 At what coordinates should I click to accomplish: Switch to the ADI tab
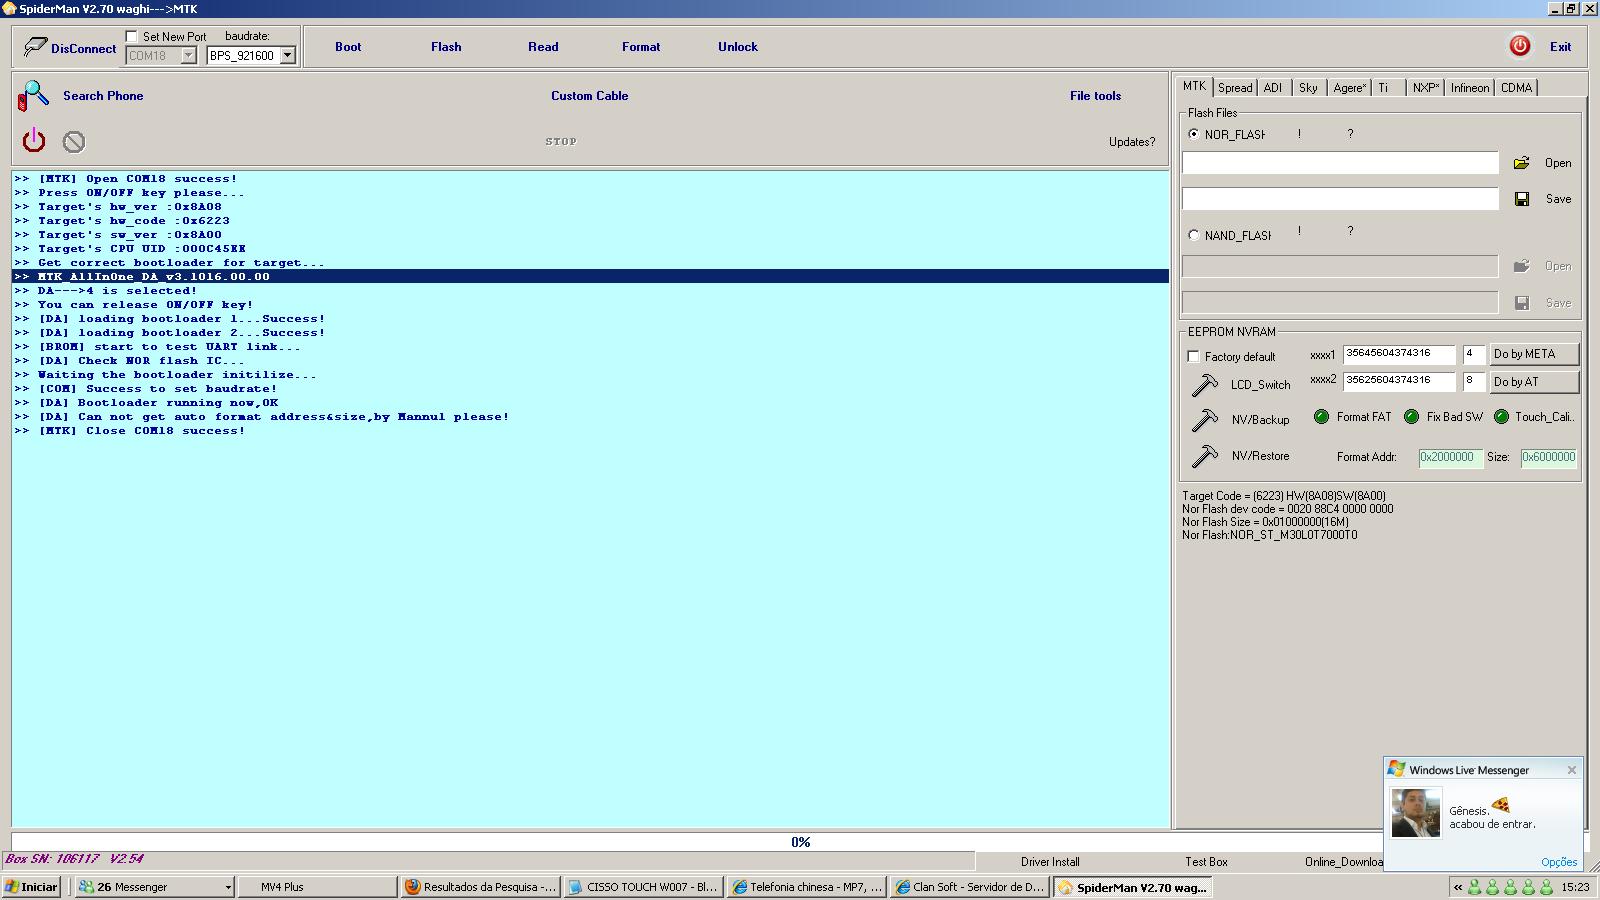click(1273, 88)
